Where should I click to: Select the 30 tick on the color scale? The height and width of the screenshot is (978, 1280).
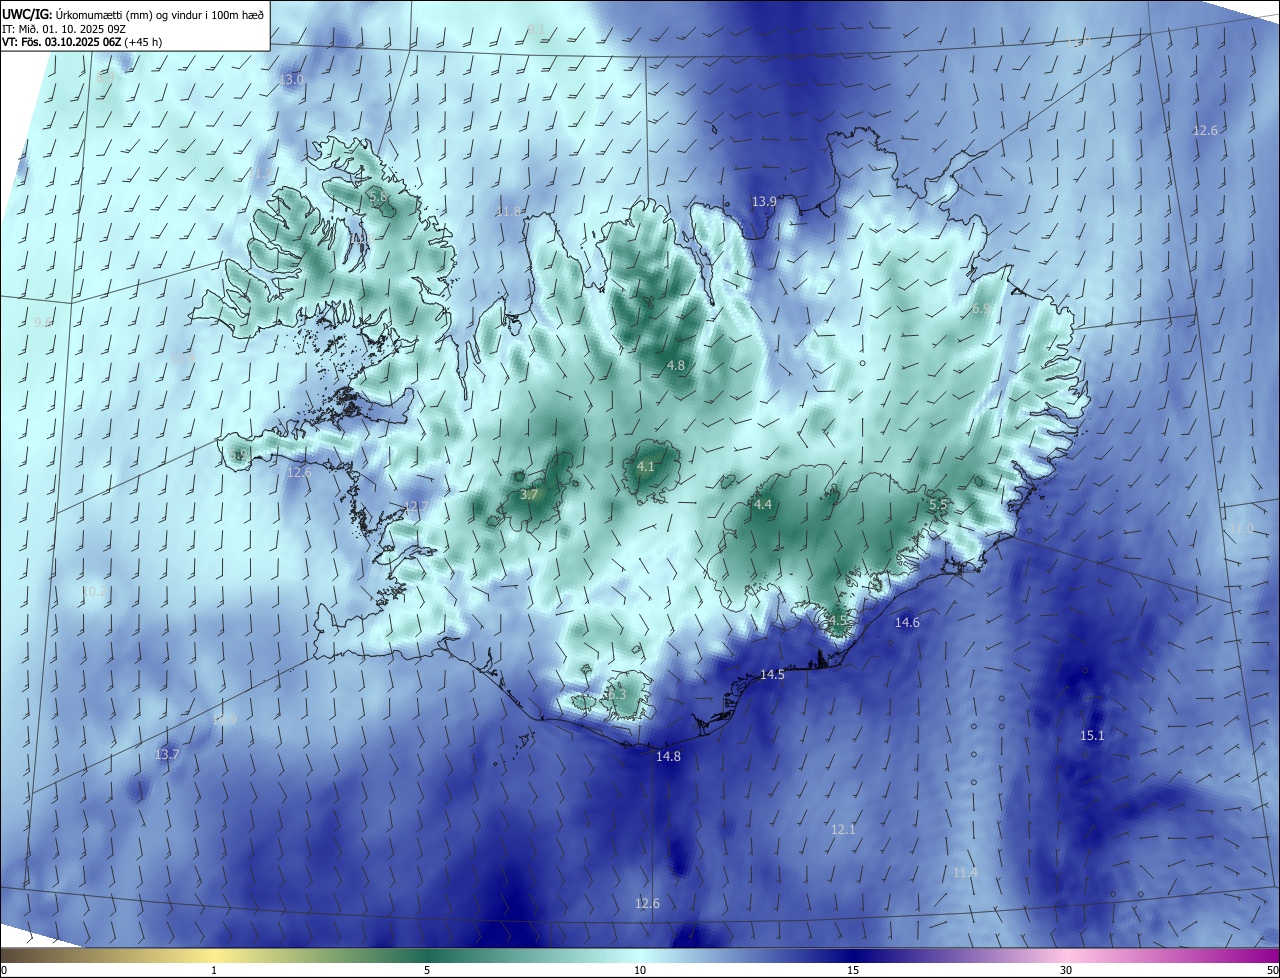coord(1066,970)
